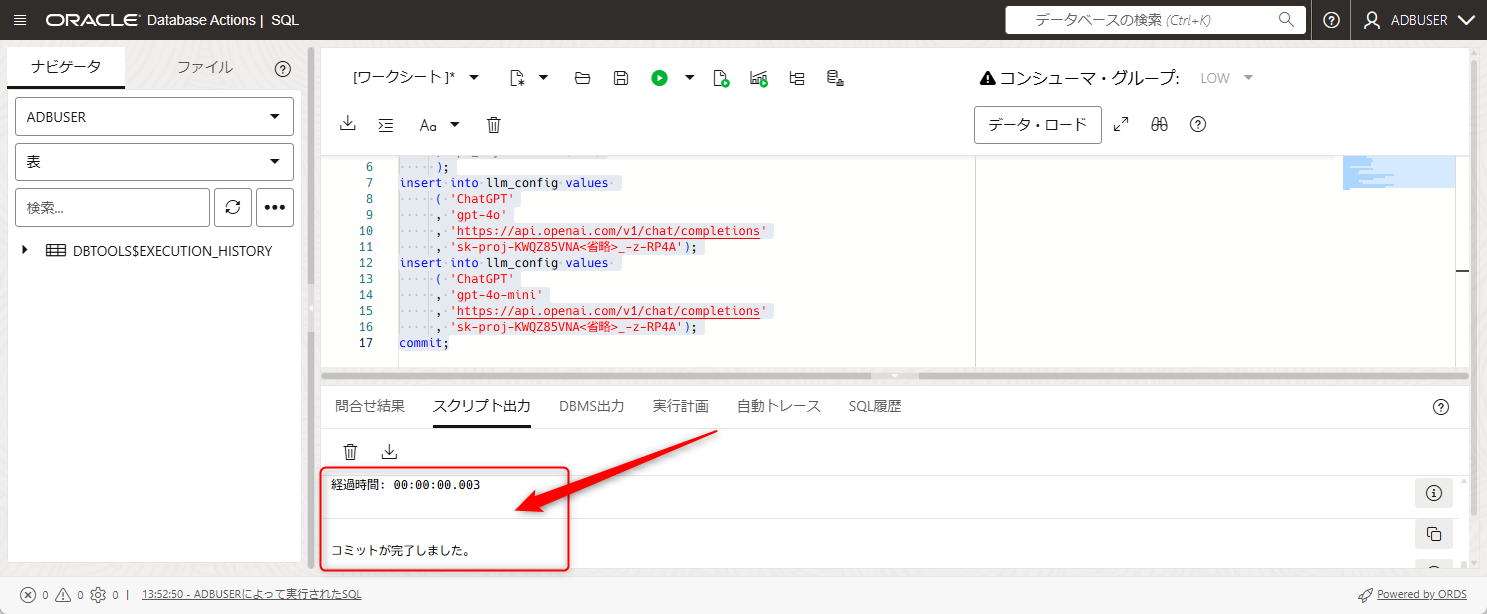The image size is (1487, 614).
Task: Run the statement with the green play button
Action: (x=659, y=77)
